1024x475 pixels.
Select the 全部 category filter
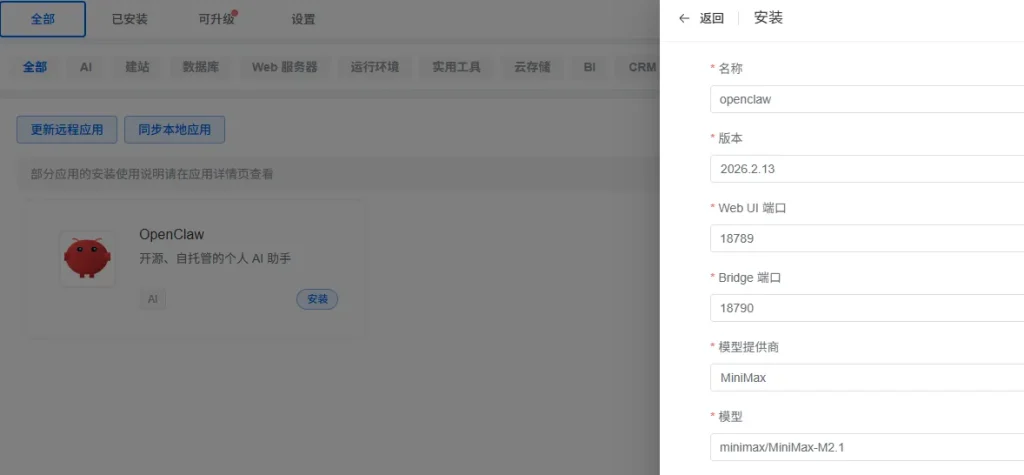[35, 67]
